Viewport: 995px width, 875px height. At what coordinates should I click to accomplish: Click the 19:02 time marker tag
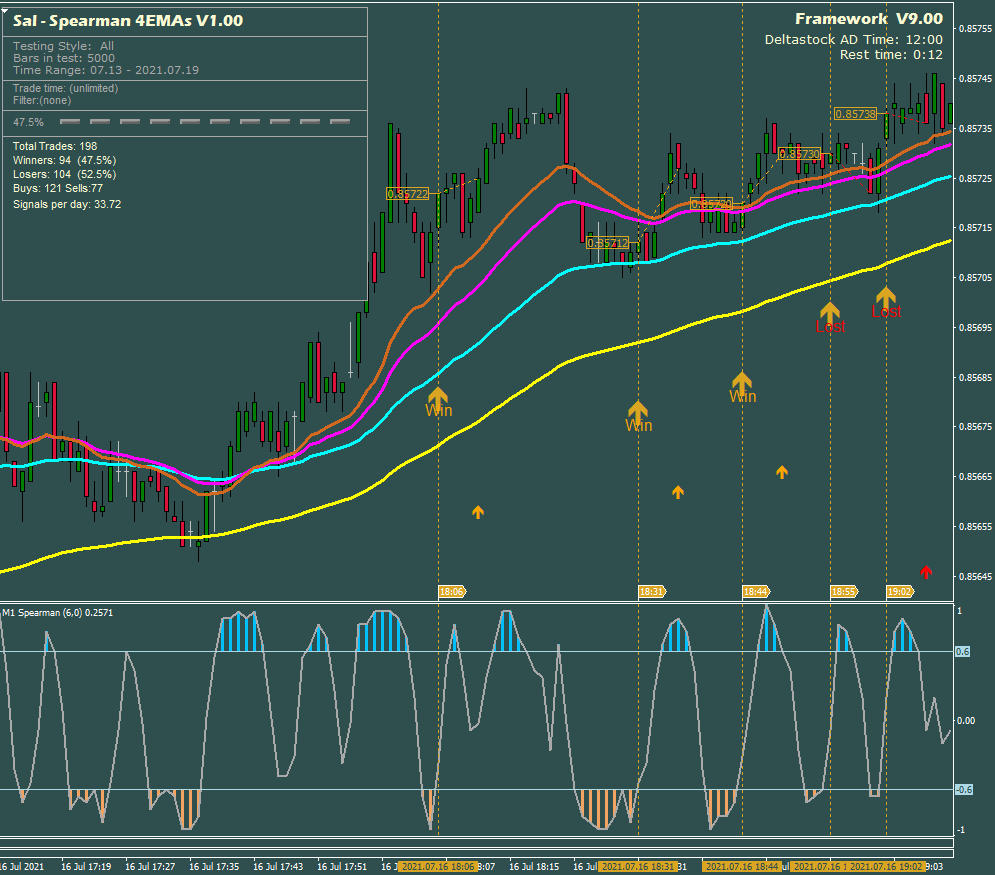[899, 592]
